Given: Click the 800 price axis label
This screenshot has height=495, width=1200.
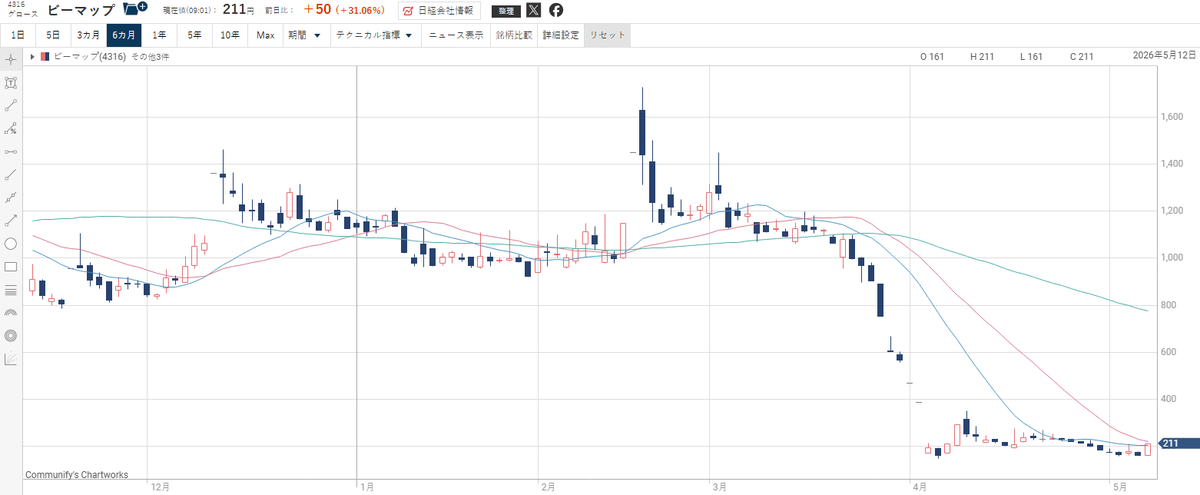Looking at the screenshot, I should 1167,305.
